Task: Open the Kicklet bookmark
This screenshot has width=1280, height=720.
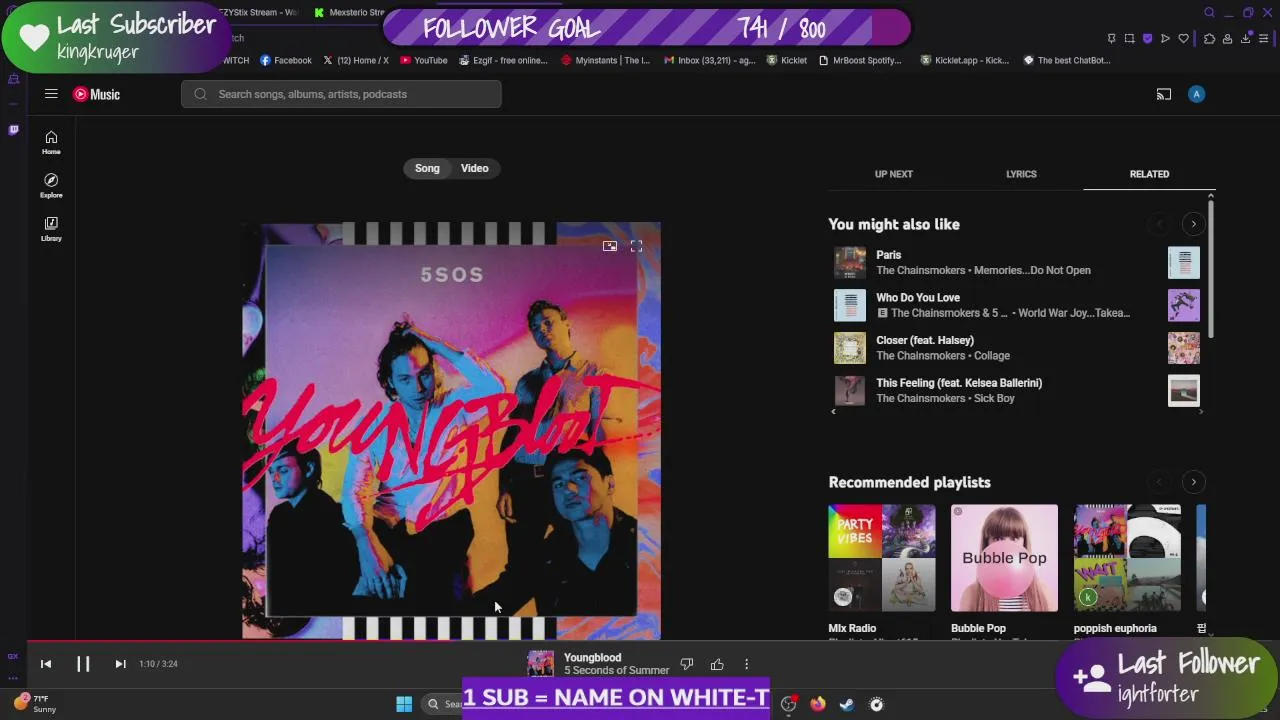Action: [787, 60]
